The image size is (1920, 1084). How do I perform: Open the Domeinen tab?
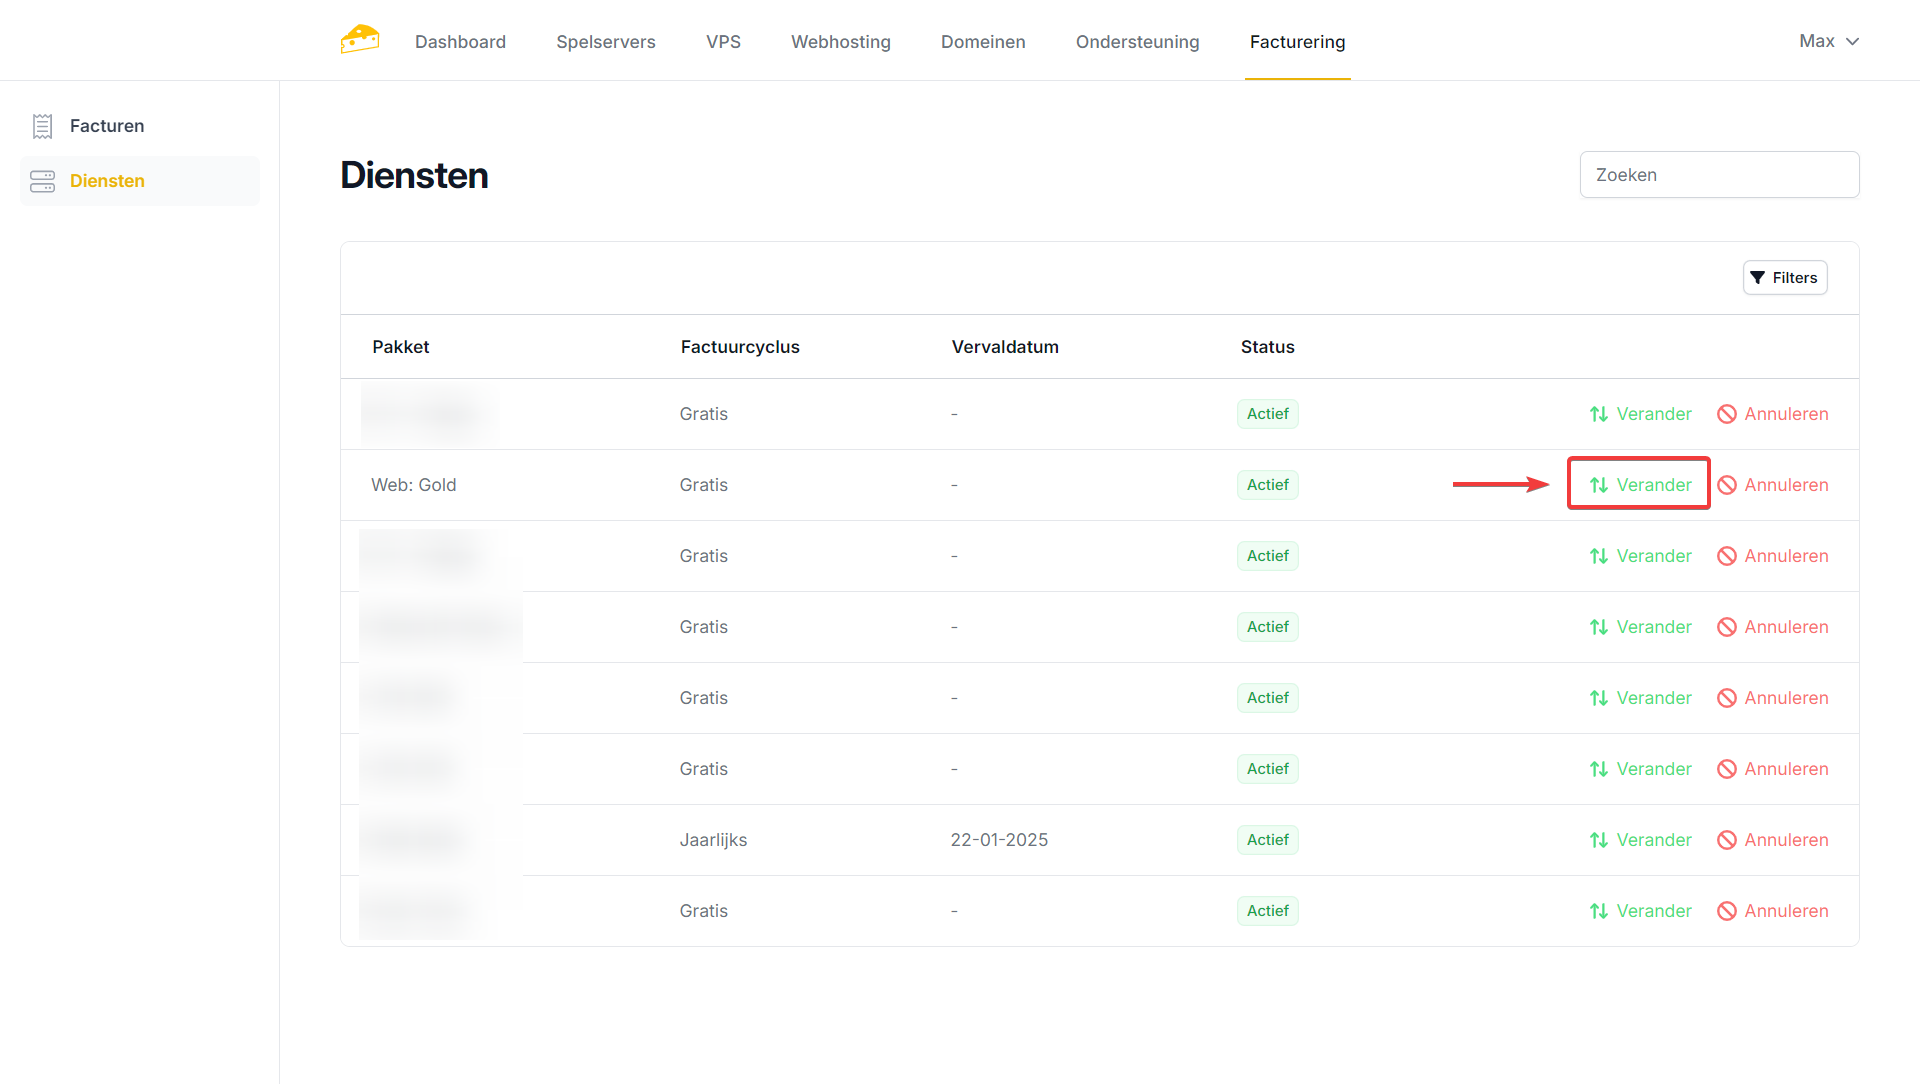coord(983,42)
